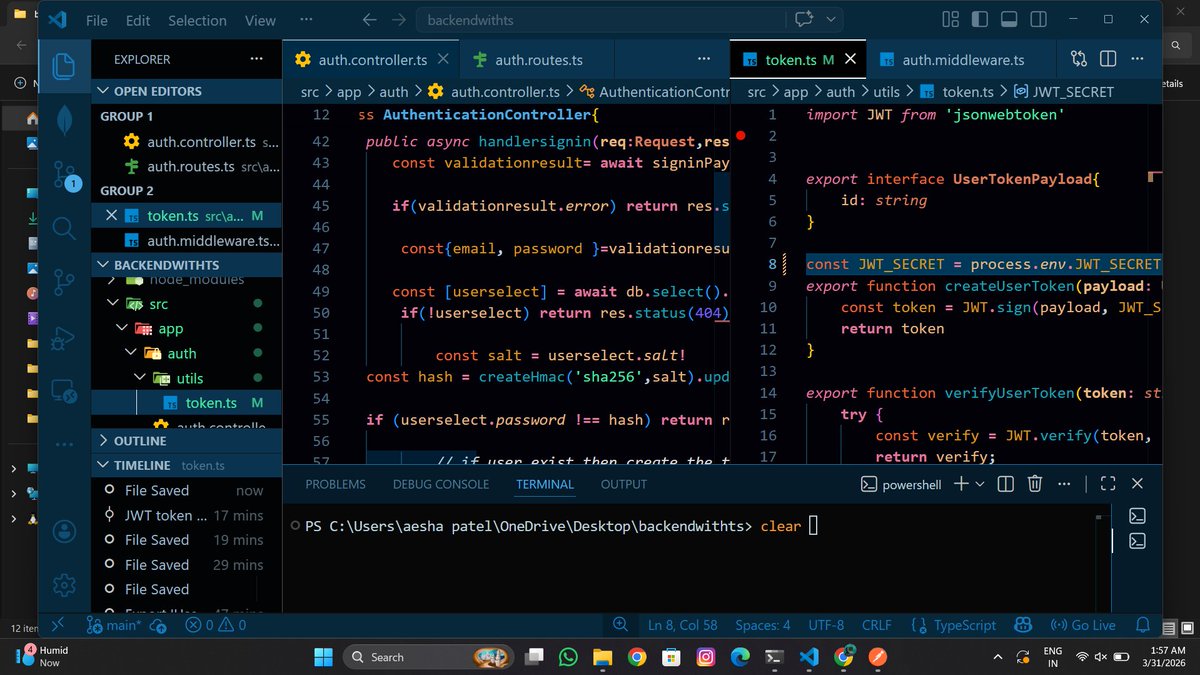Image resolution: width=1200 pixels, height=675 pixels.
Task: Open Visual Studio Code from Windows taskbar
Action: click(x=808, y=657)
